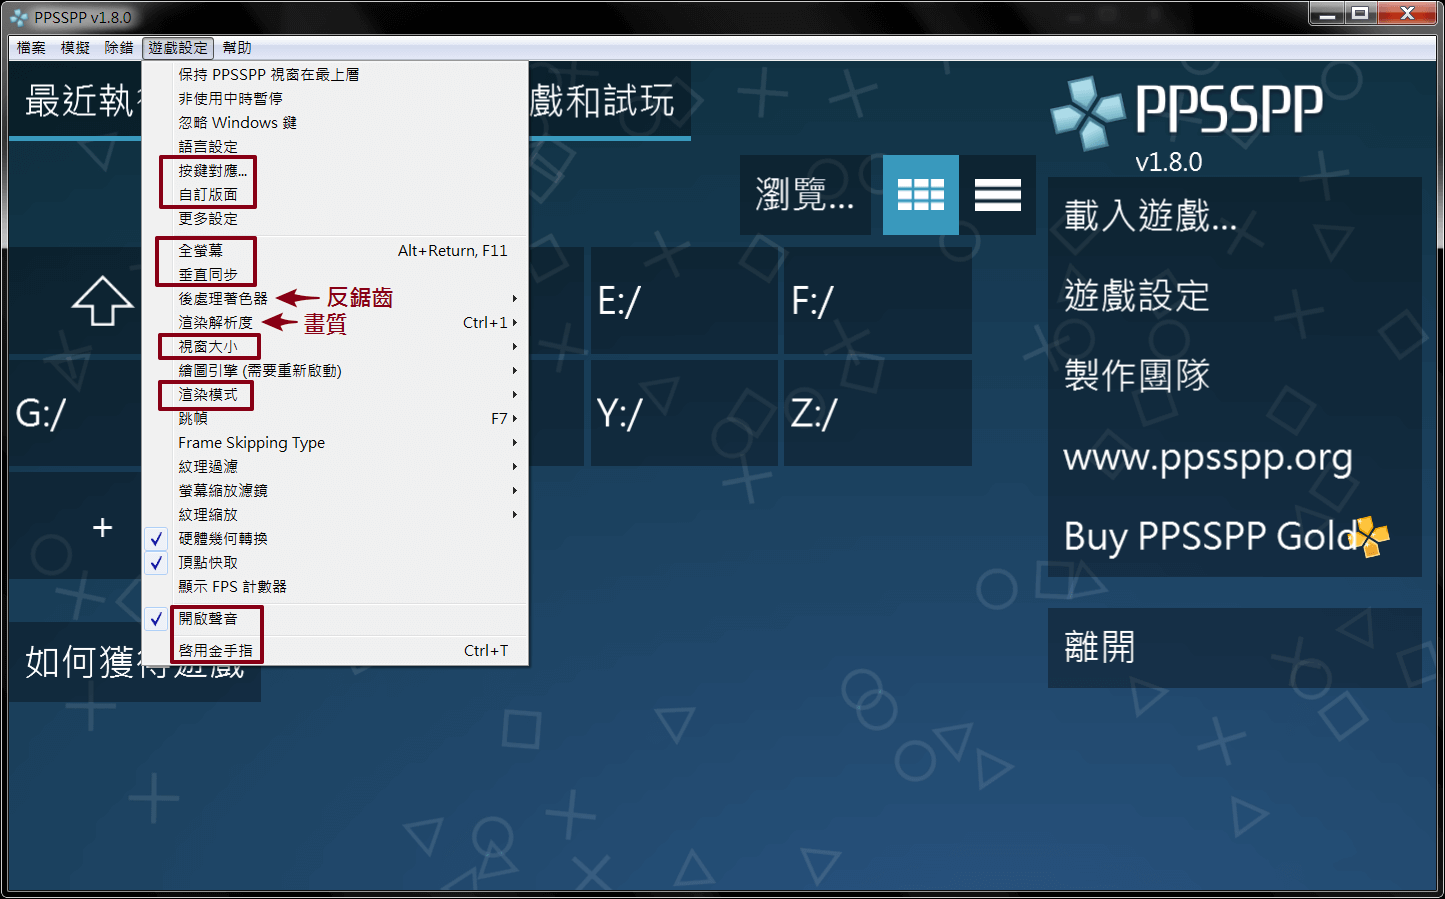Image resolution: width=1445 pixels, height=899 pixels.
Task: Click 瀏覽... button
Action: pos(805,194)
